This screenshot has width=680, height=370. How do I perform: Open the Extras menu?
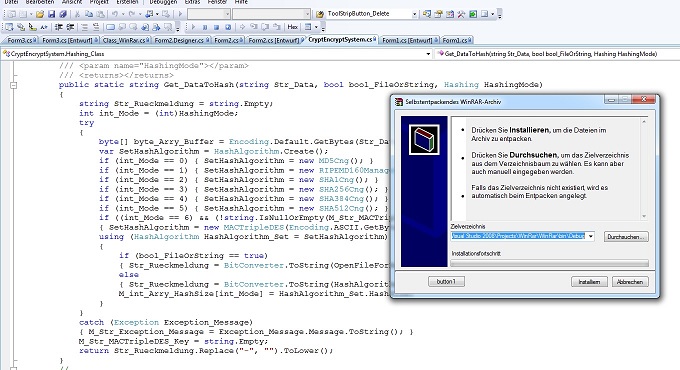(x=192, y=2)
